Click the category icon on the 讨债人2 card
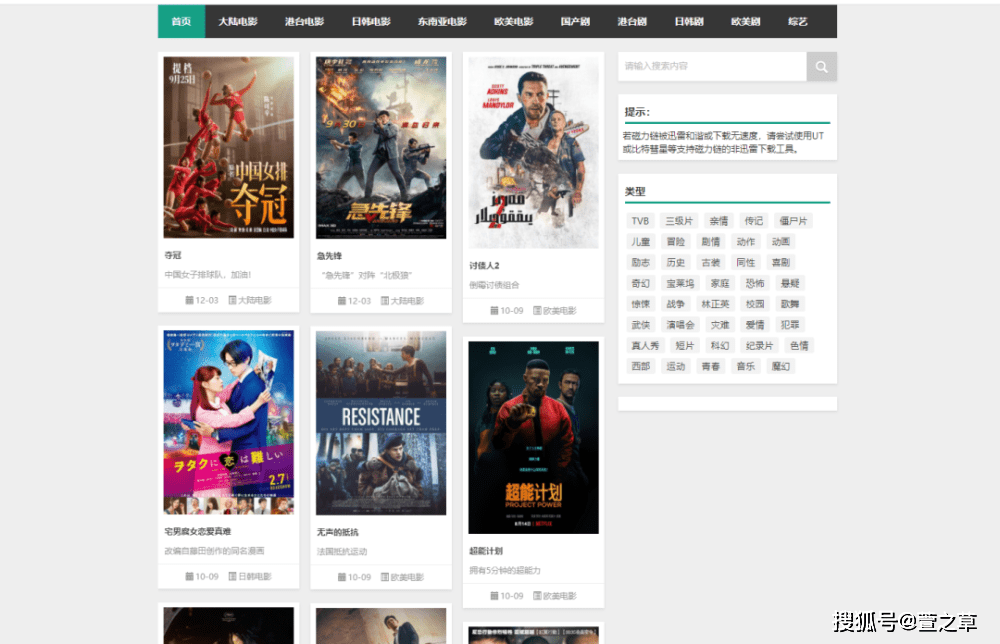Screen dimensions: 1000x644 click(x=537, y=311)
